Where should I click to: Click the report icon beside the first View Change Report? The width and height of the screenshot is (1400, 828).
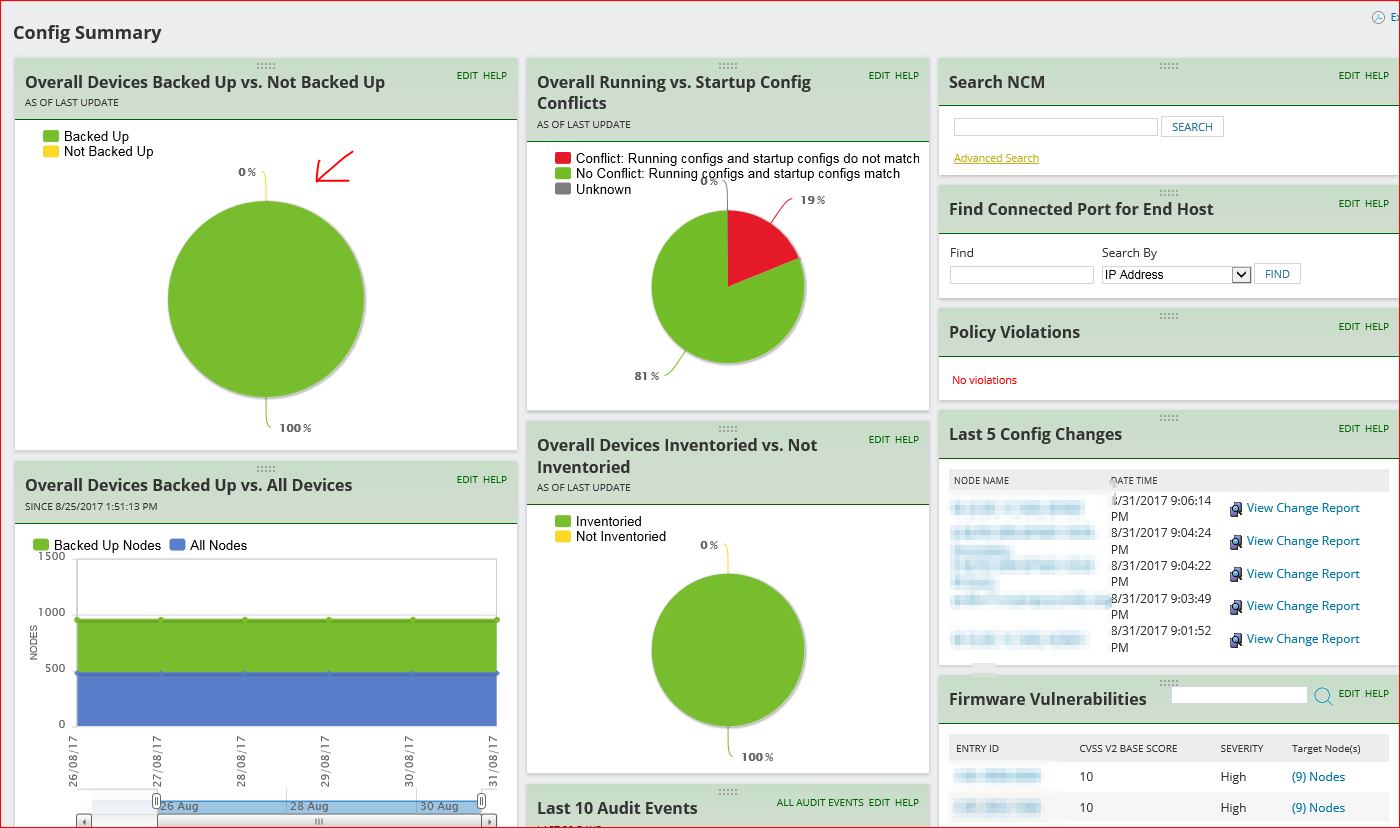[1236, 509]
